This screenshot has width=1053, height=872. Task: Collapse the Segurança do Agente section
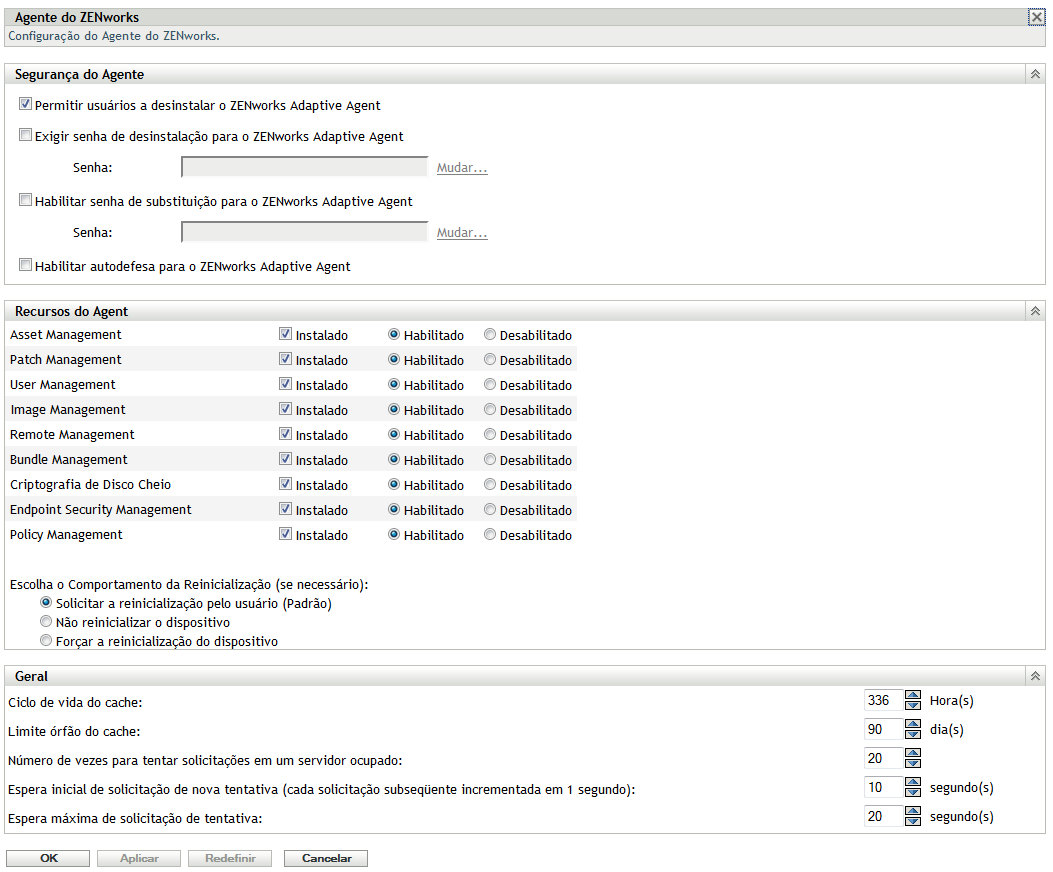pos(1035,74)
